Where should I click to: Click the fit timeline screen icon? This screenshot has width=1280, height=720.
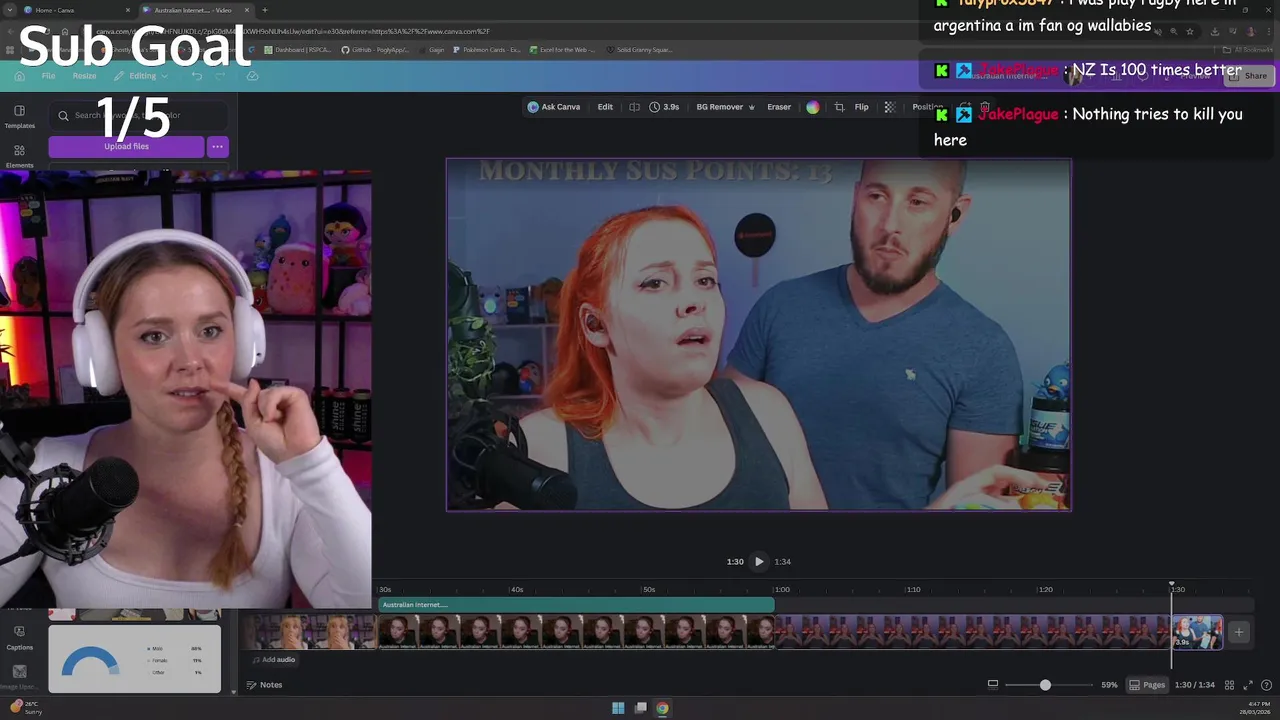[x=992, y=685]
